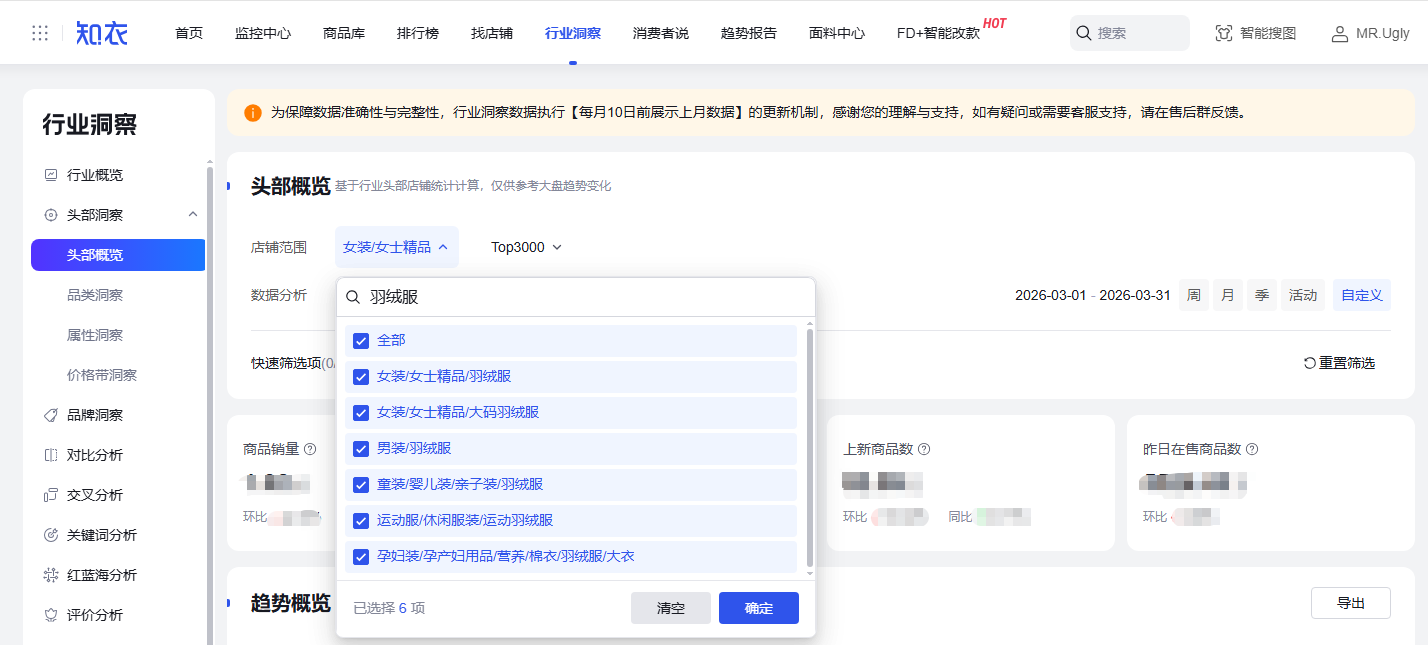Open 头部概览 in the sidebar
1428x645 pixels.
click(118, 255)
